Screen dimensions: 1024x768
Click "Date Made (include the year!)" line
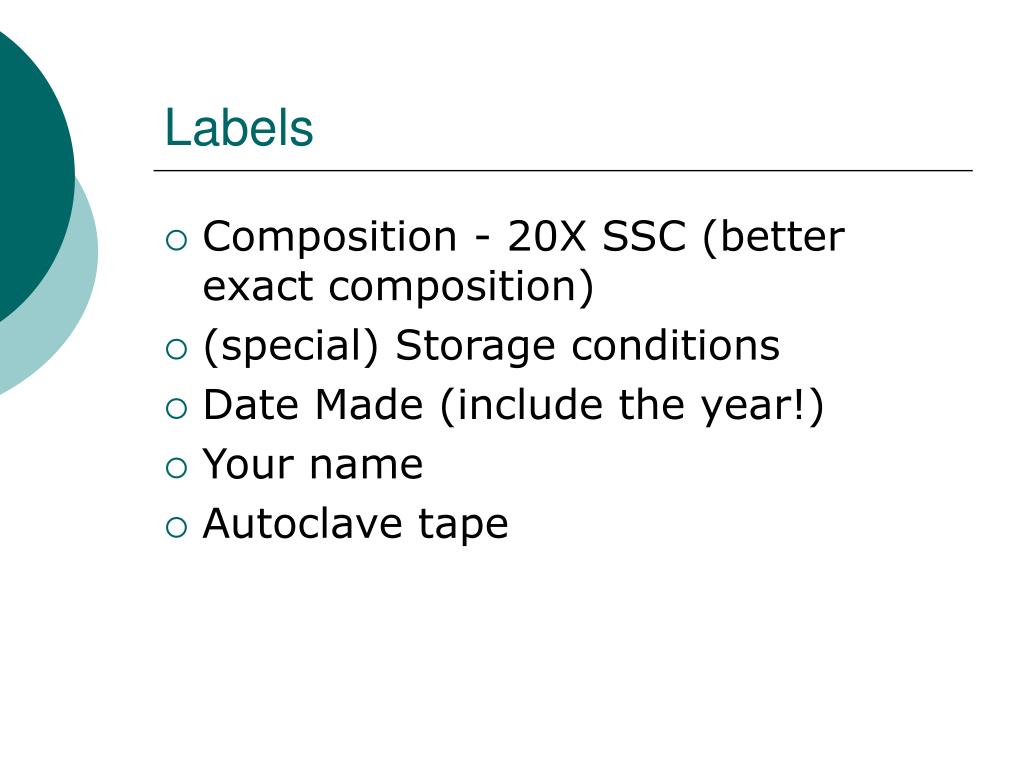point(513,406)
